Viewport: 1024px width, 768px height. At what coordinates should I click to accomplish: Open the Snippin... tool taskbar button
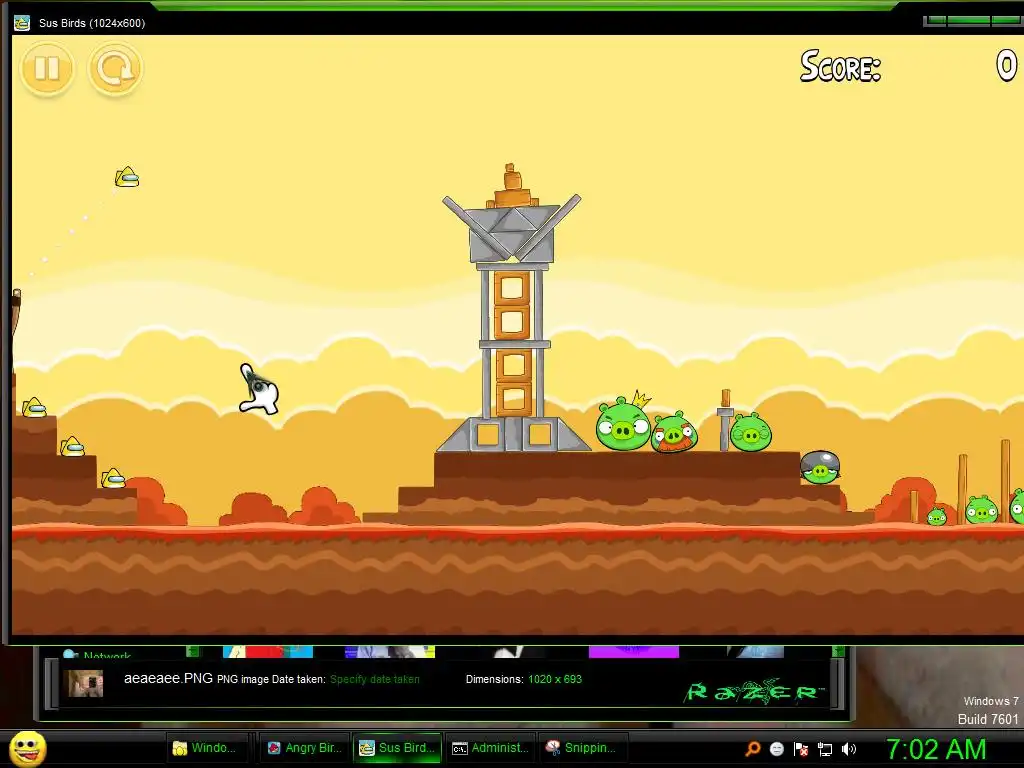click(x=584, y=748)
